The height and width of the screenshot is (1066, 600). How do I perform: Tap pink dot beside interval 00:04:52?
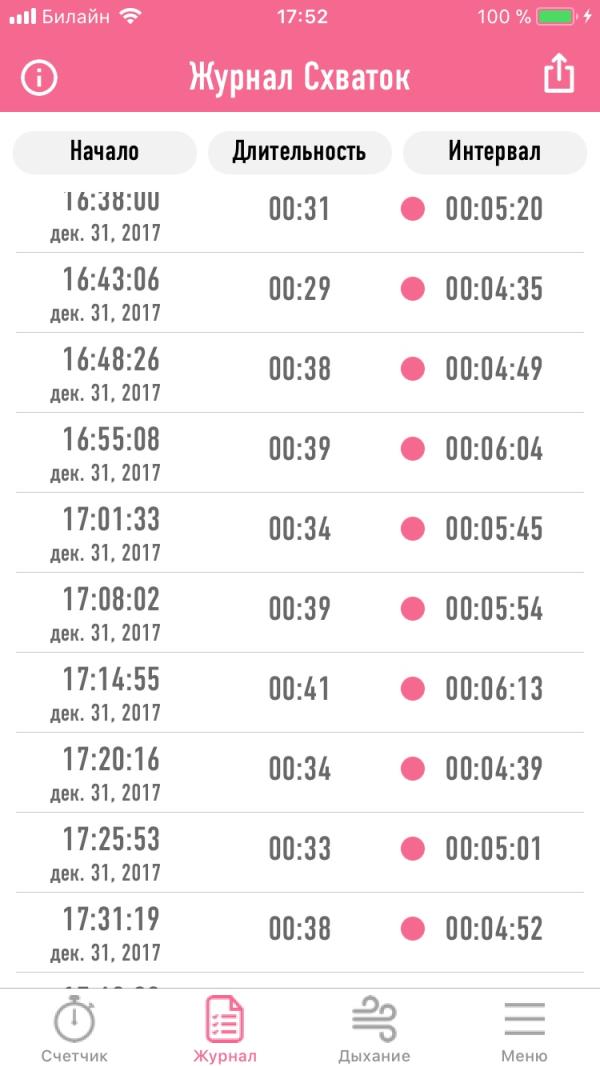tap(412, 929)
